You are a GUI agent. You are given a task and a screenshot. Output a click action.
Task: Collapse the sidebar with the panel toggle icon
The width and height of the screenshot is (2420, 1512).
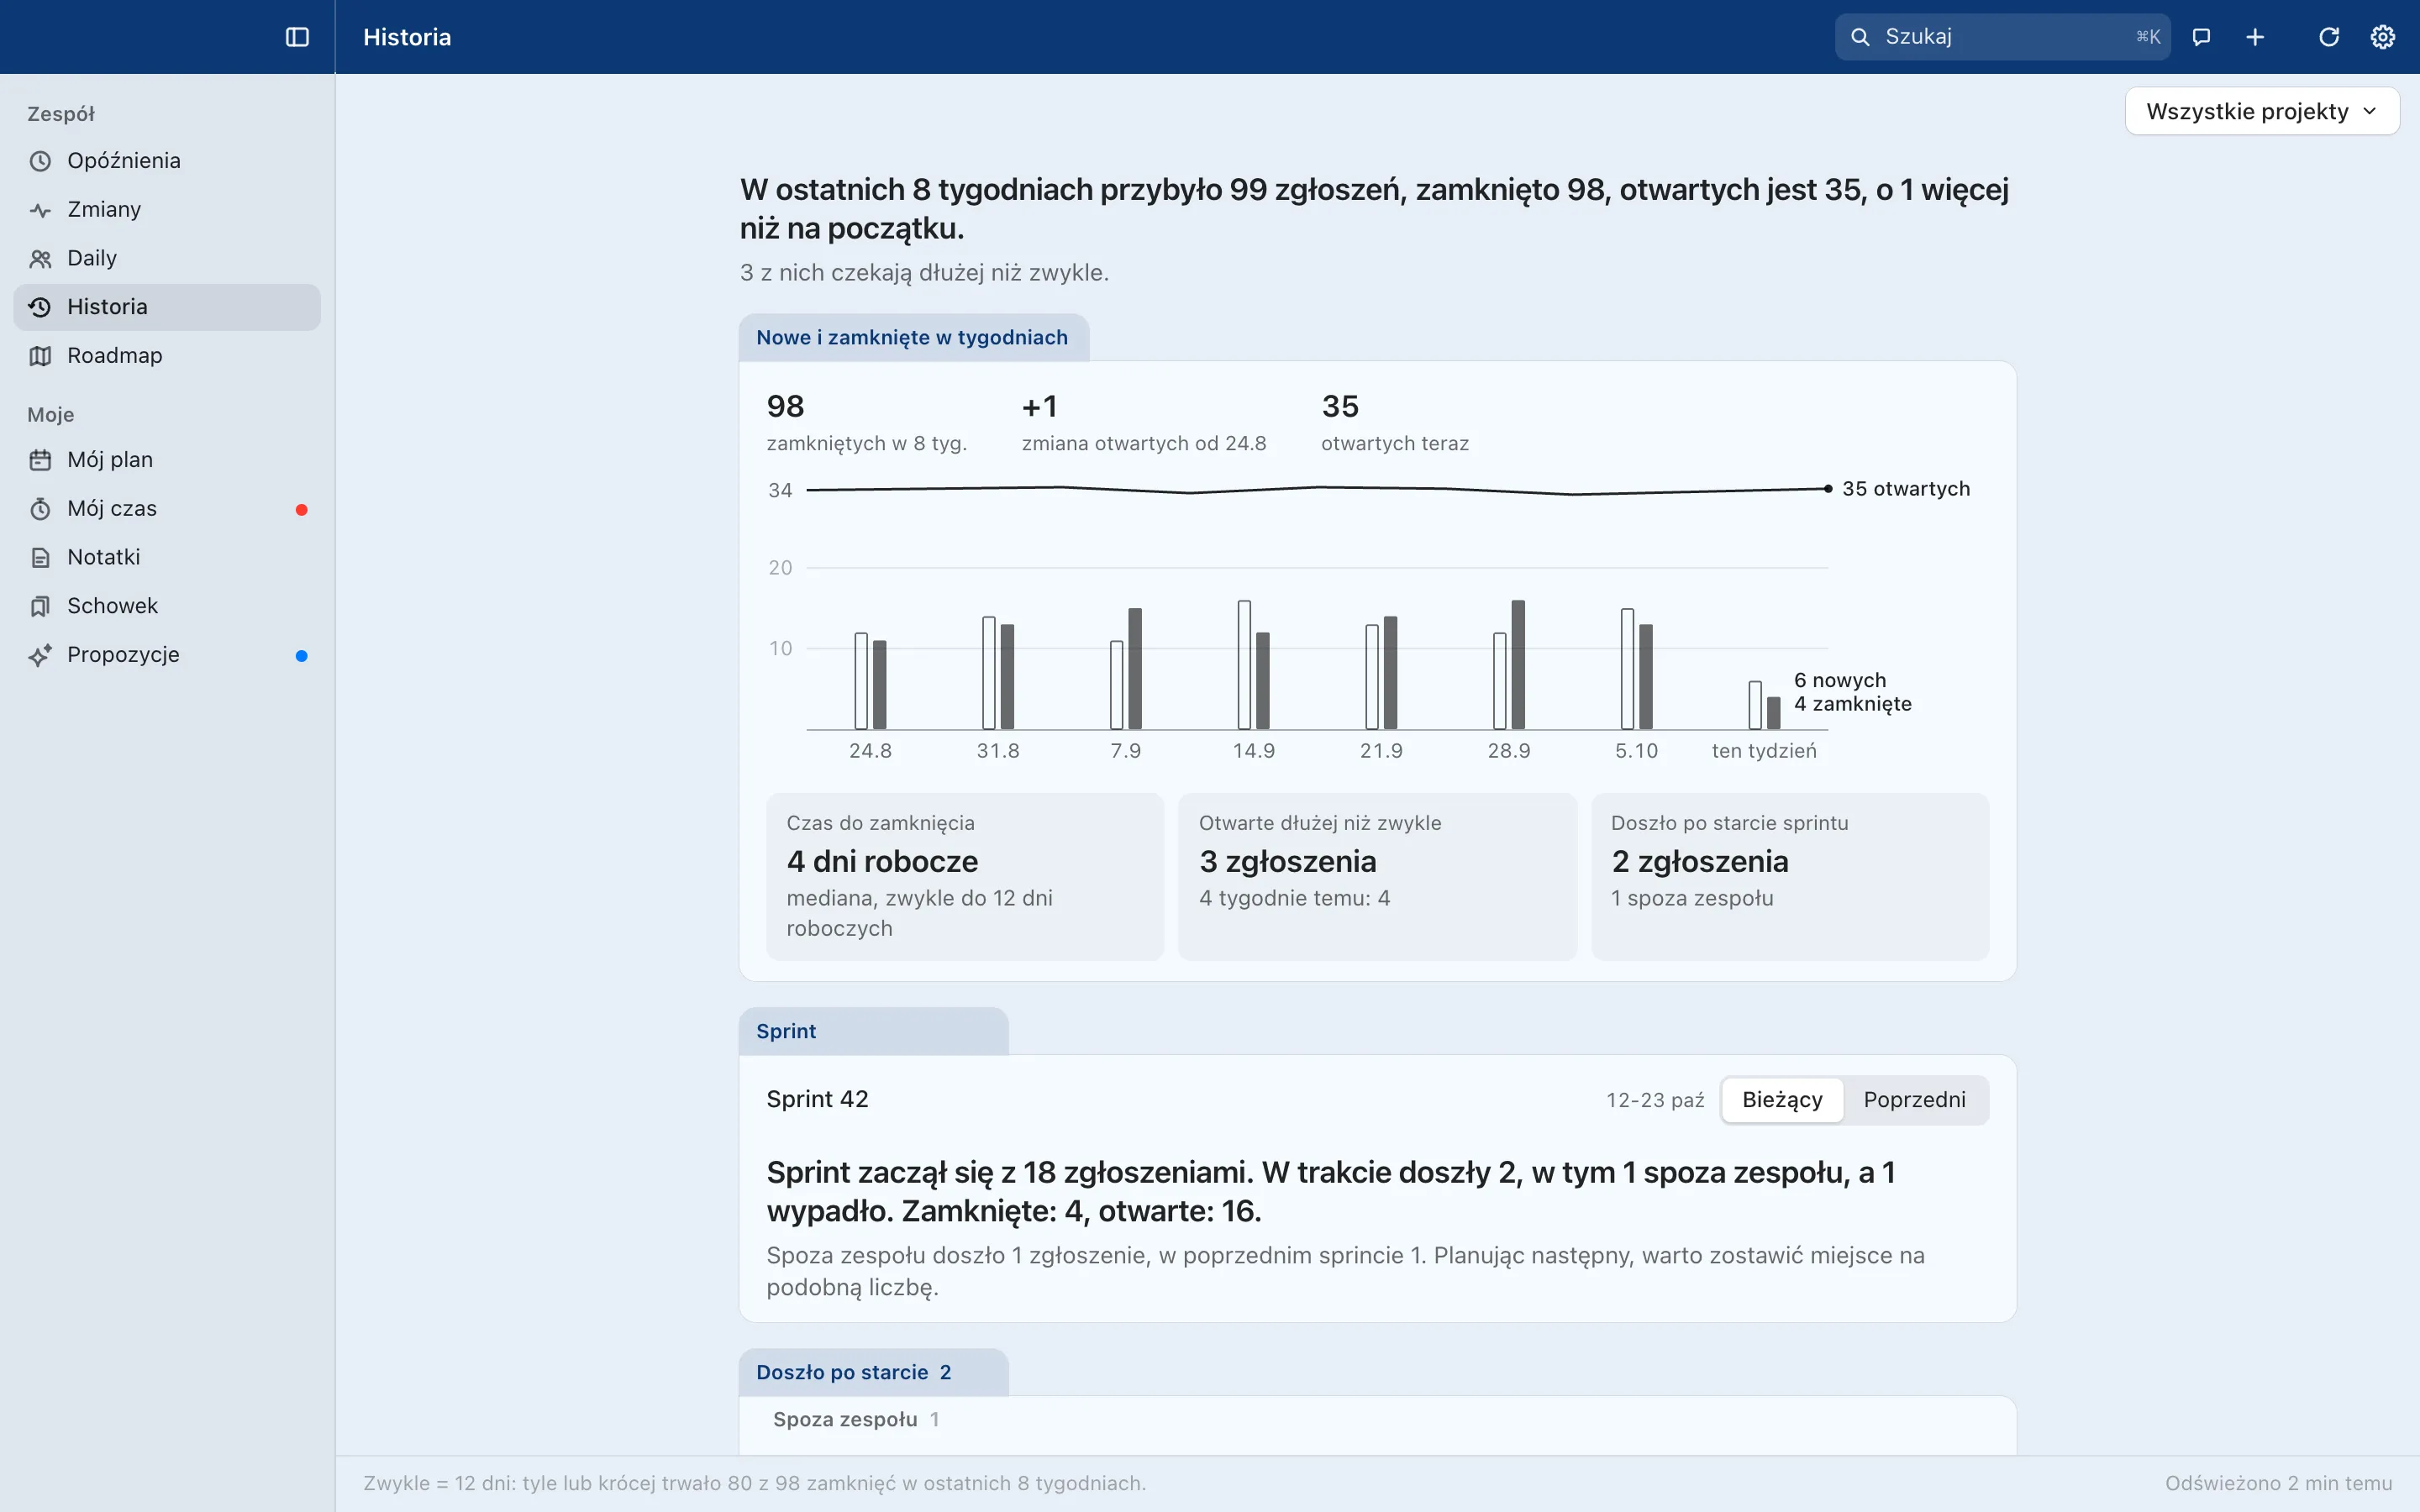point(297,37)
